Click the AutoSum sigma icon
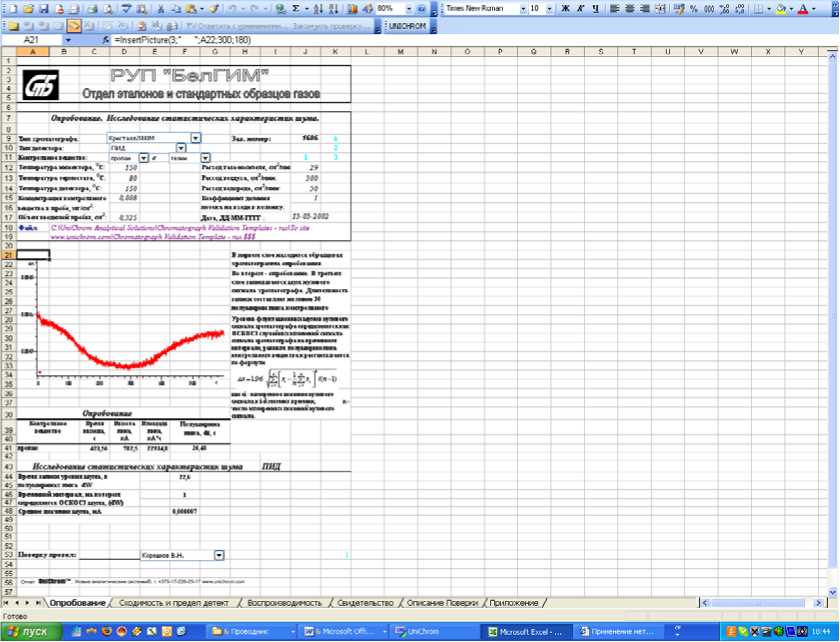The height and width of the screenshot is (642, 840). coord(296,9)
